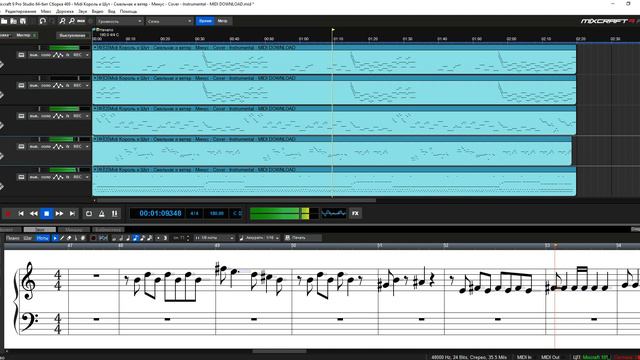640x360 pixels.
Task: Click the 180.00 tempo field
Action: 216,213
